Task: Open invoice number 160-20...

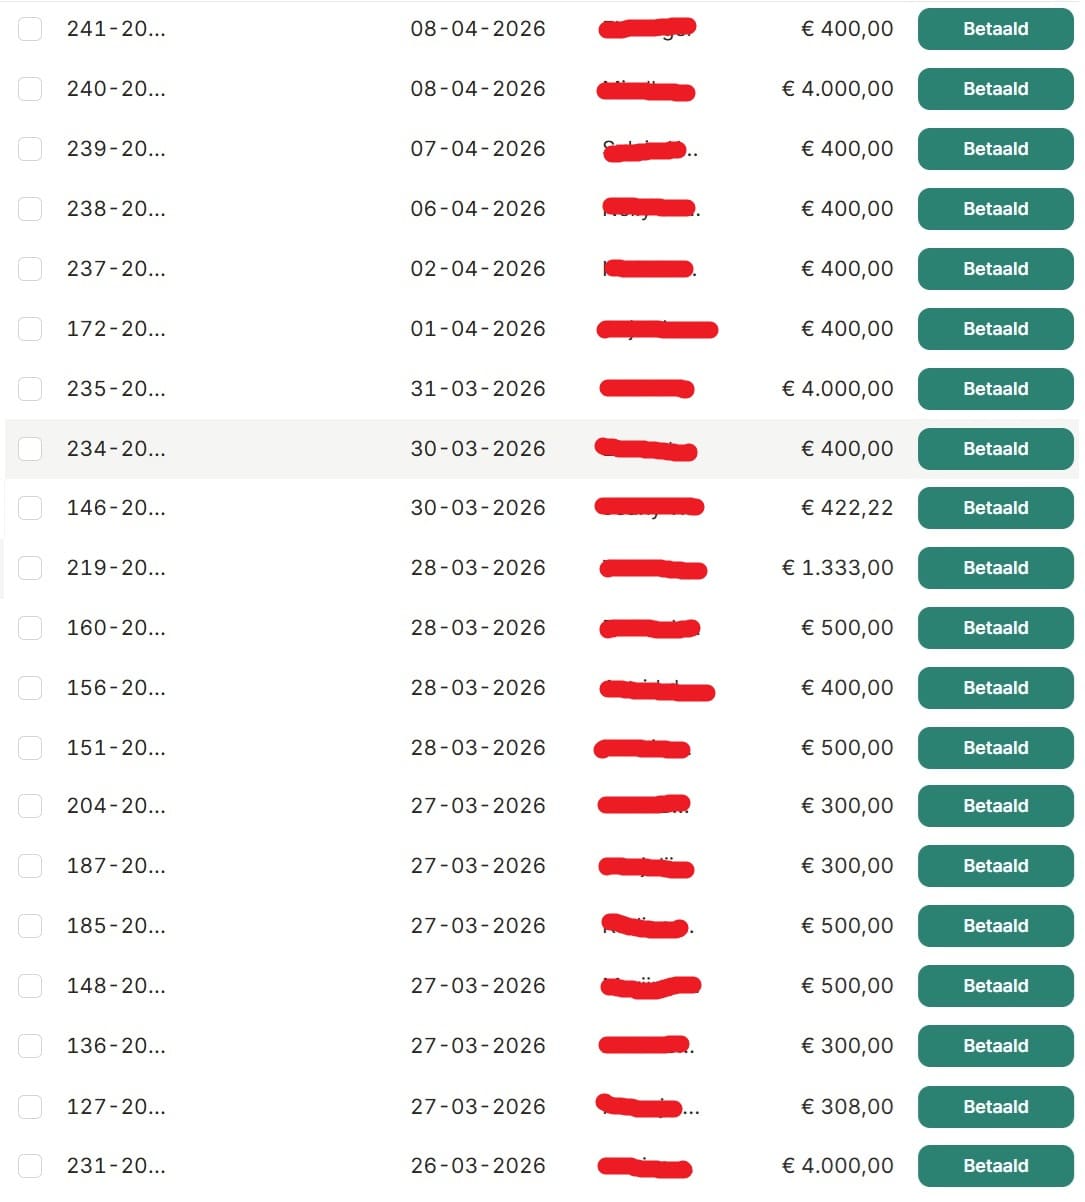Action: click(x=116, y=628)
